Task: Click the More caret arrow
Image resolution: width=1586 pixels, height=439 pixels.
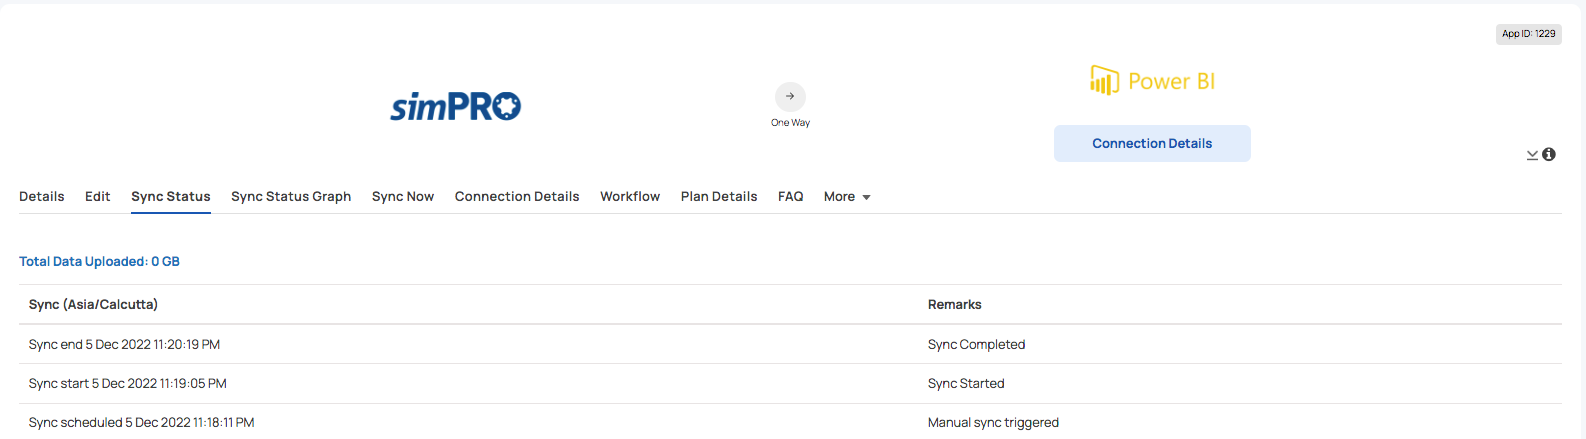Action: click(x=866, y=197)
